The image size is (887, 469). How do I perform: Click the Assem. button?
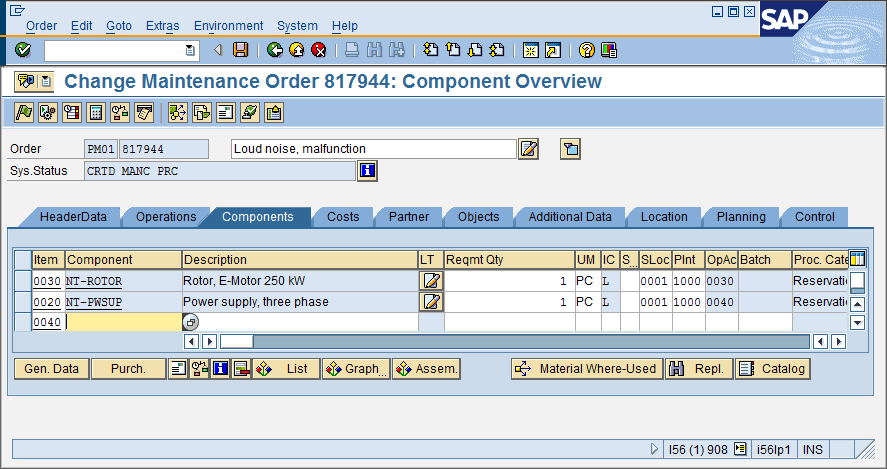tap(427, 369)
